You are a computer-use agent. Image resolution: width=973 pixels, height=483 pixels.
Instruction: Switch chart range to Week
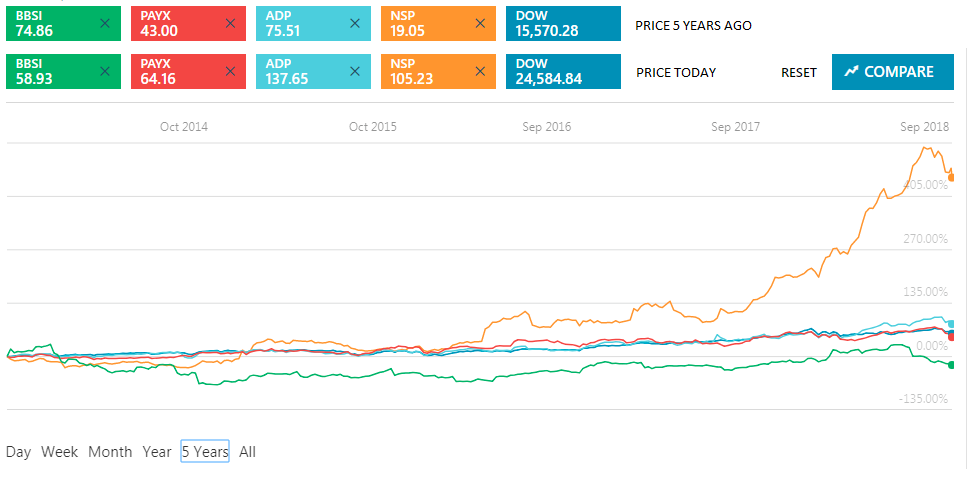[59, 452]
